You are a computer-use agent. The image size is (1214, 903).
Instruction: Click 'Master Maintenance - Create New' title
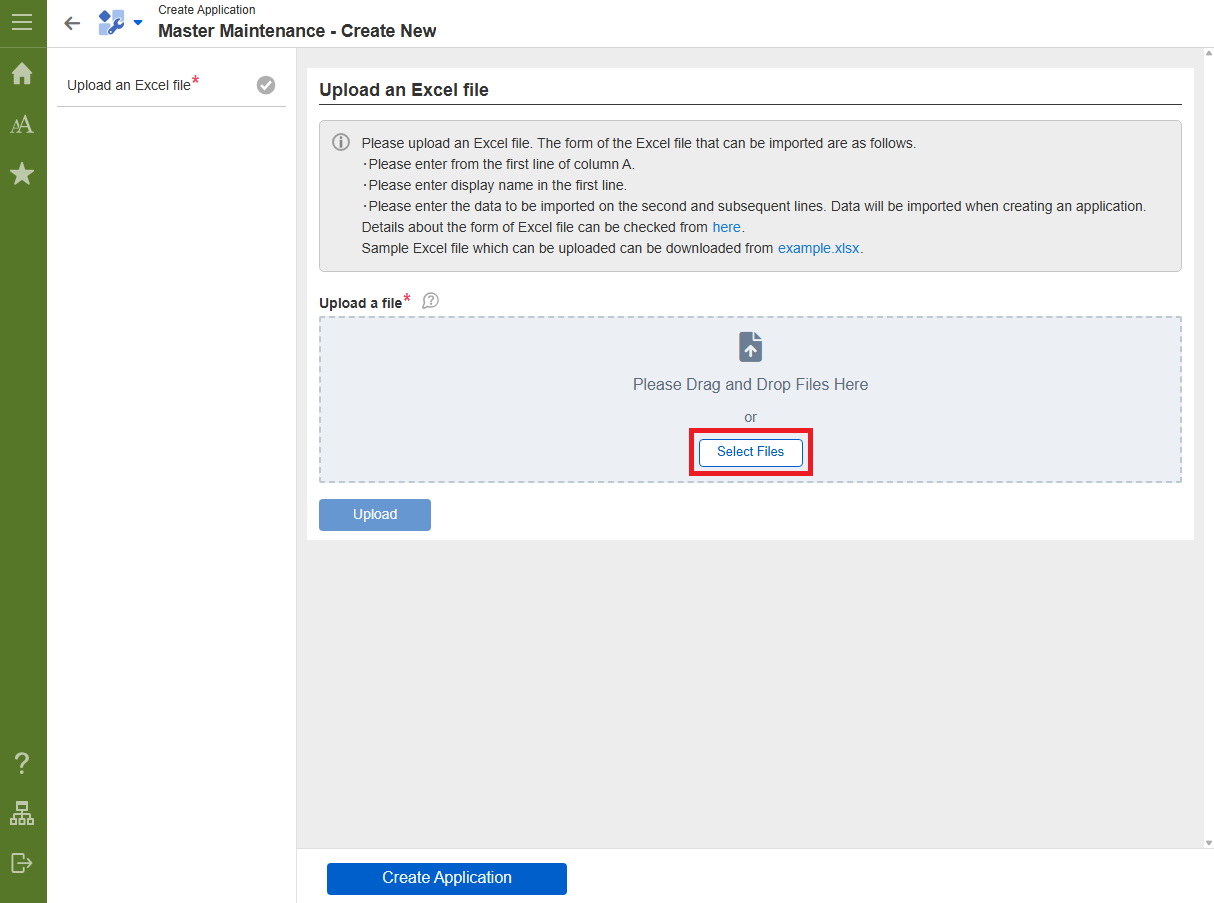coord(297,31)
